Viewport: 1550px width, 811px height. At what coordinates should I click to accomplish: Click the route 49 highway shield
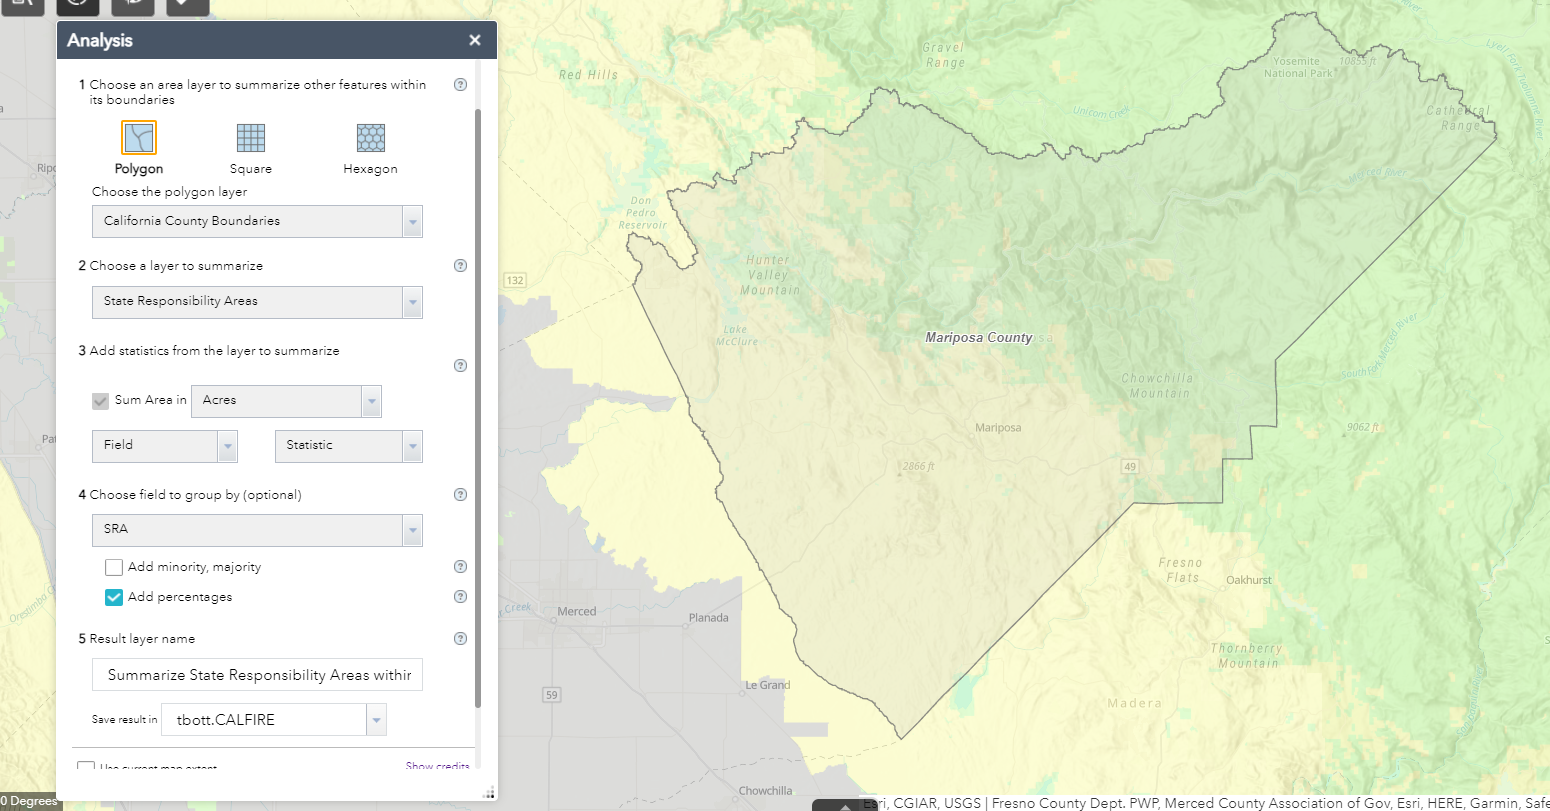pyautogui.click(x=1130, y=467)
